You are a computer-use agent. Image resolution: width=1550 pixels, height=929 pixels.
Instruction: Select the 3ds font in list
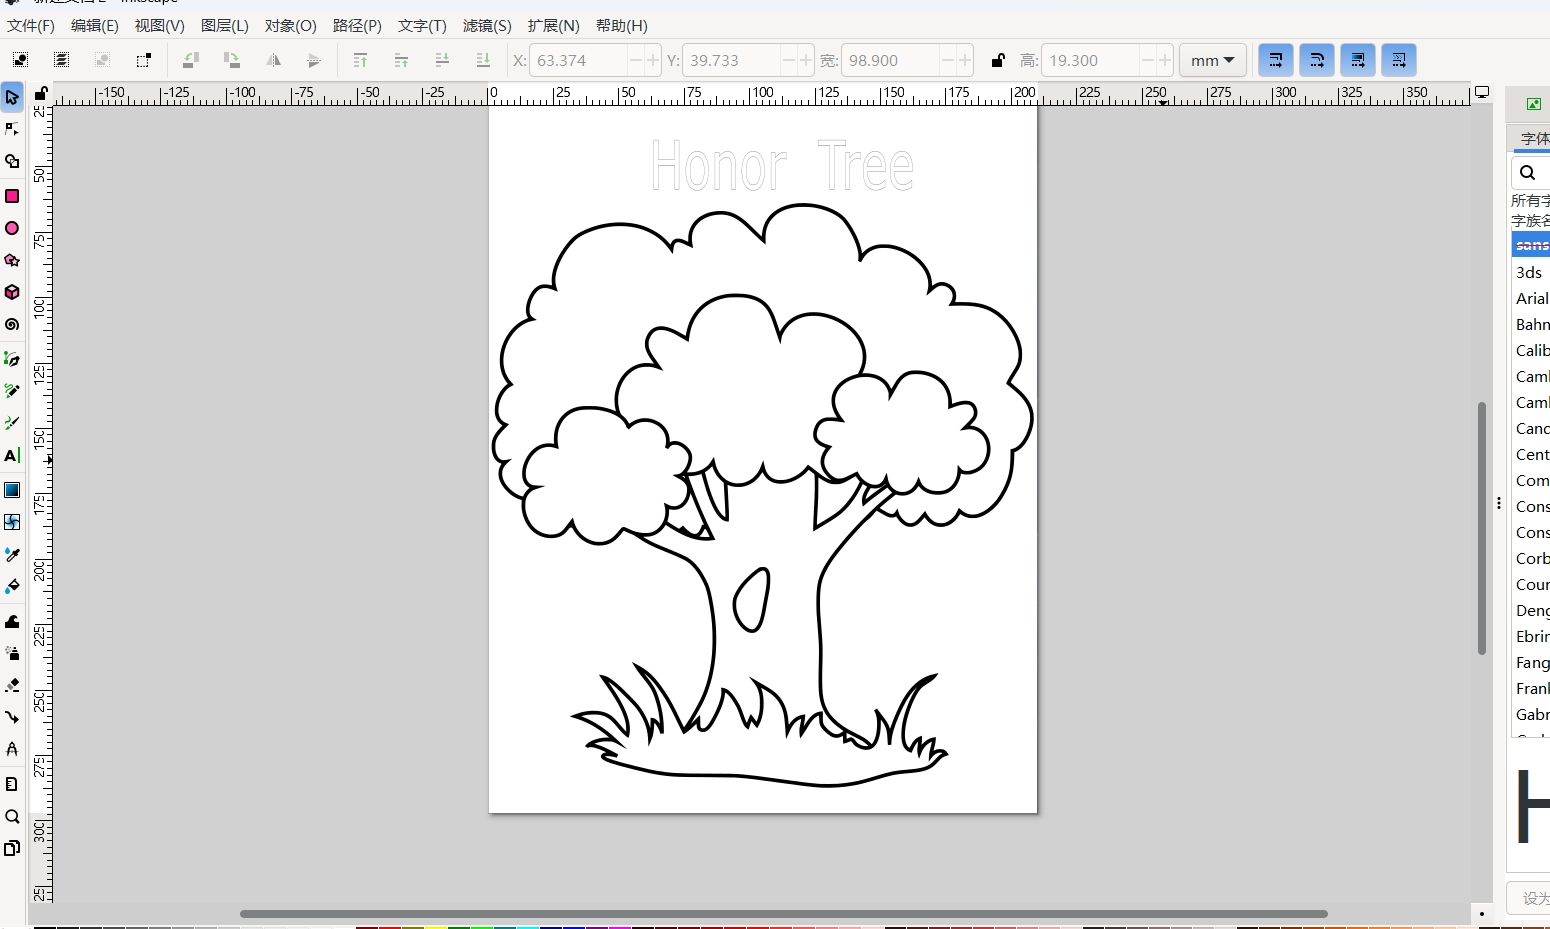(x=1531, y=272)
